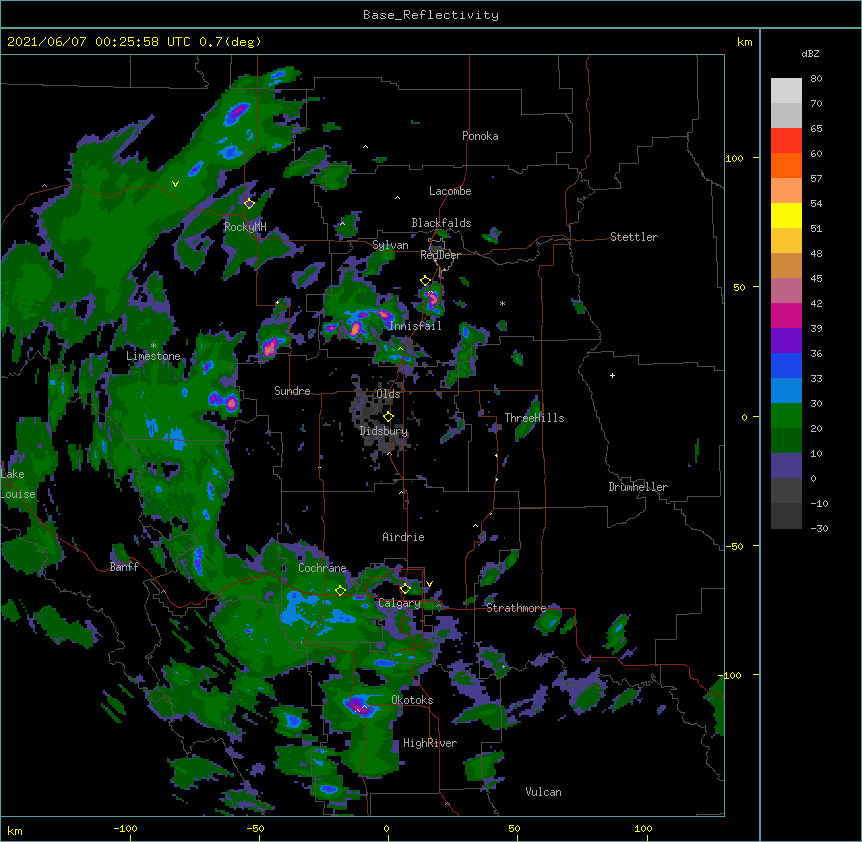Click the -50 tick label on the bottom axis

[255, 828]
